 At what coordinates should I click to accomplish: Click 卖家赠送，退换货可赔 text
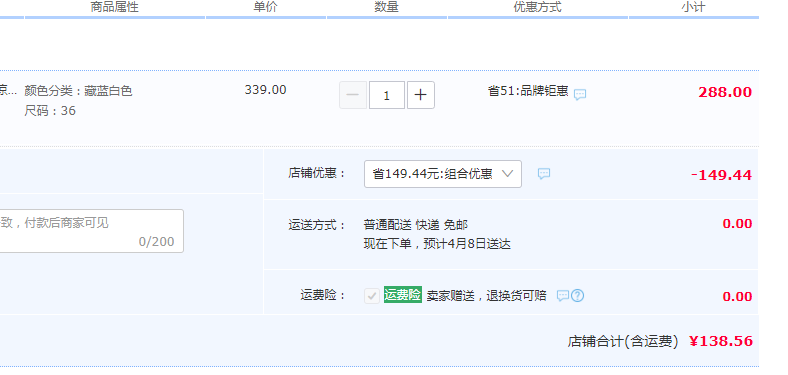tap(486, 296)
